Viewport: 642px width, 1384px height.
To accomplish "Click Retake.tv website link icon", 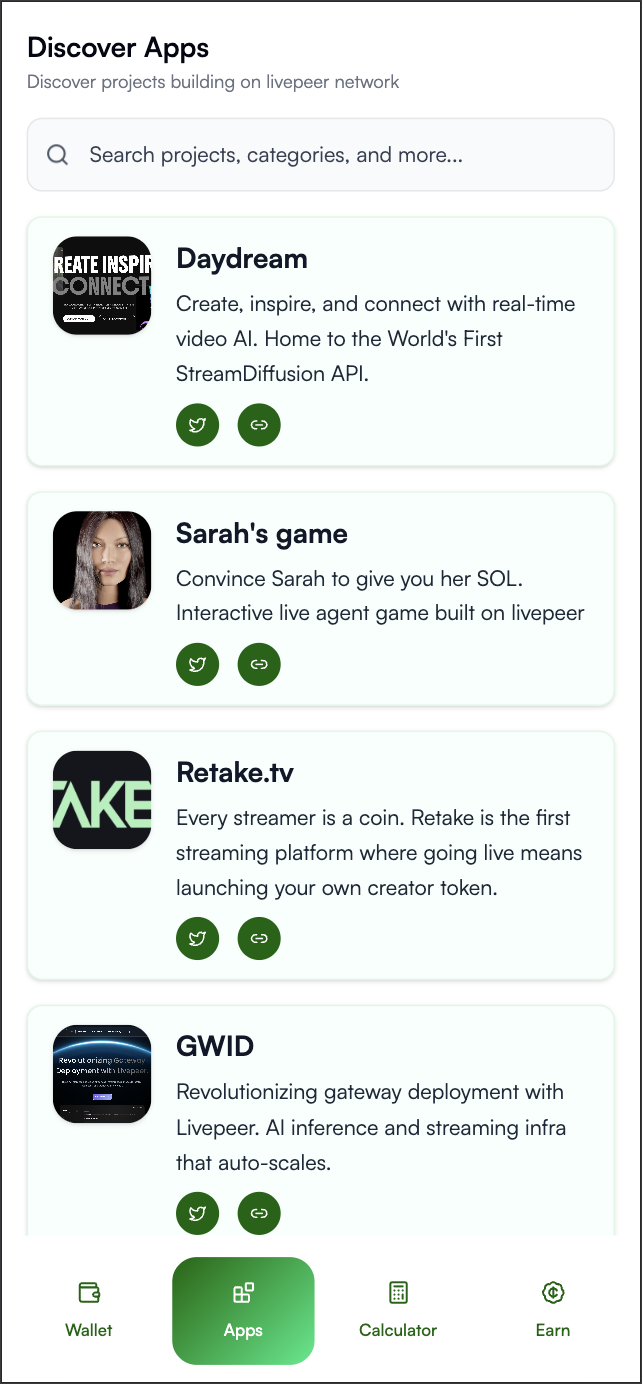I will 259,938.
